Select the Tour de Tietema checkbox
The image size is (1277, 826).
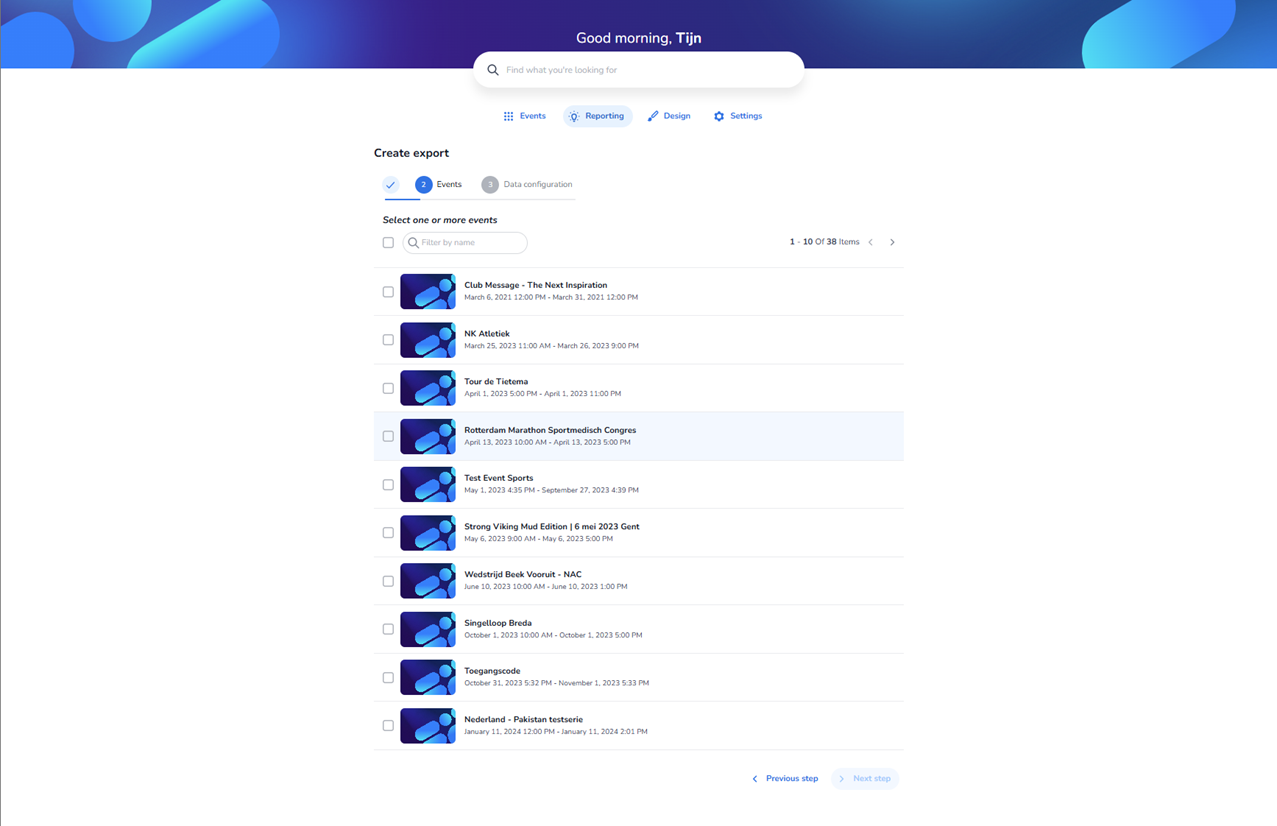click(x=388, y=388)
